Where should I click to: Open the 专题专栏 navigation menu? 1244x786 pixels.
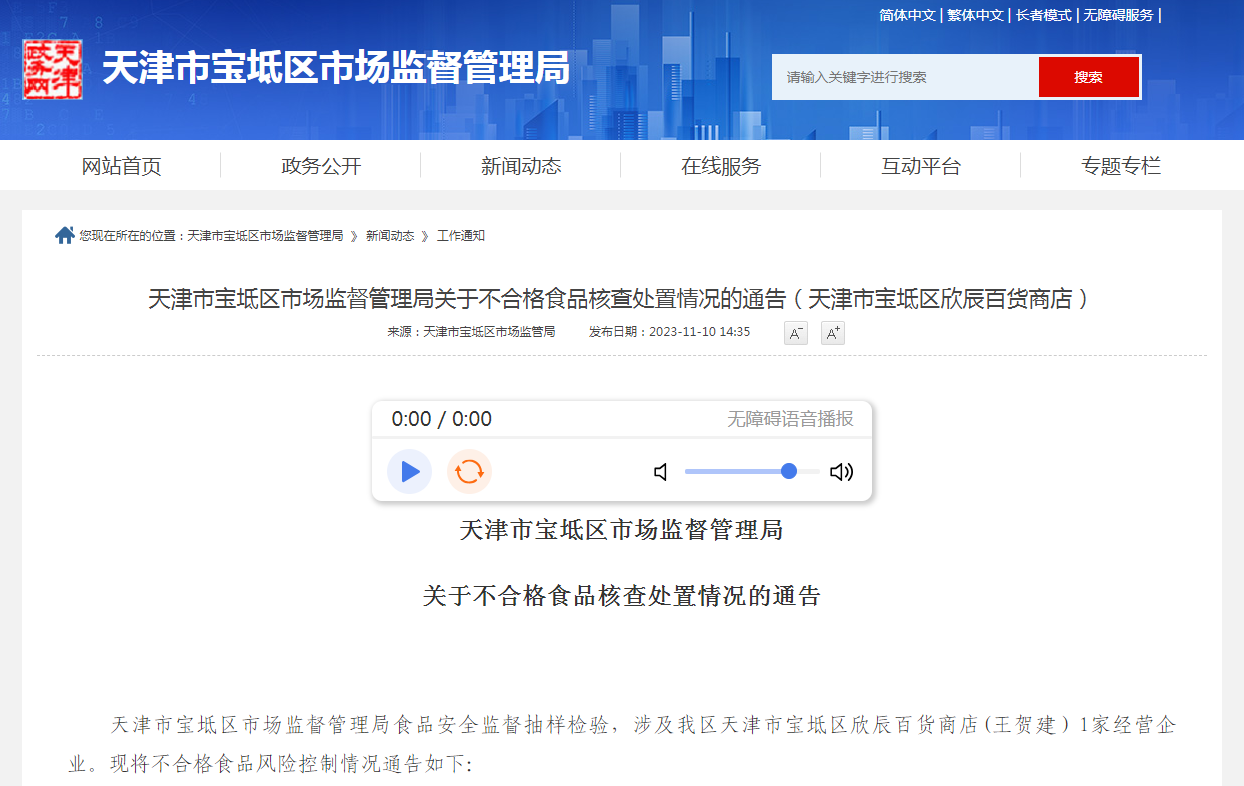point(1120,166)
